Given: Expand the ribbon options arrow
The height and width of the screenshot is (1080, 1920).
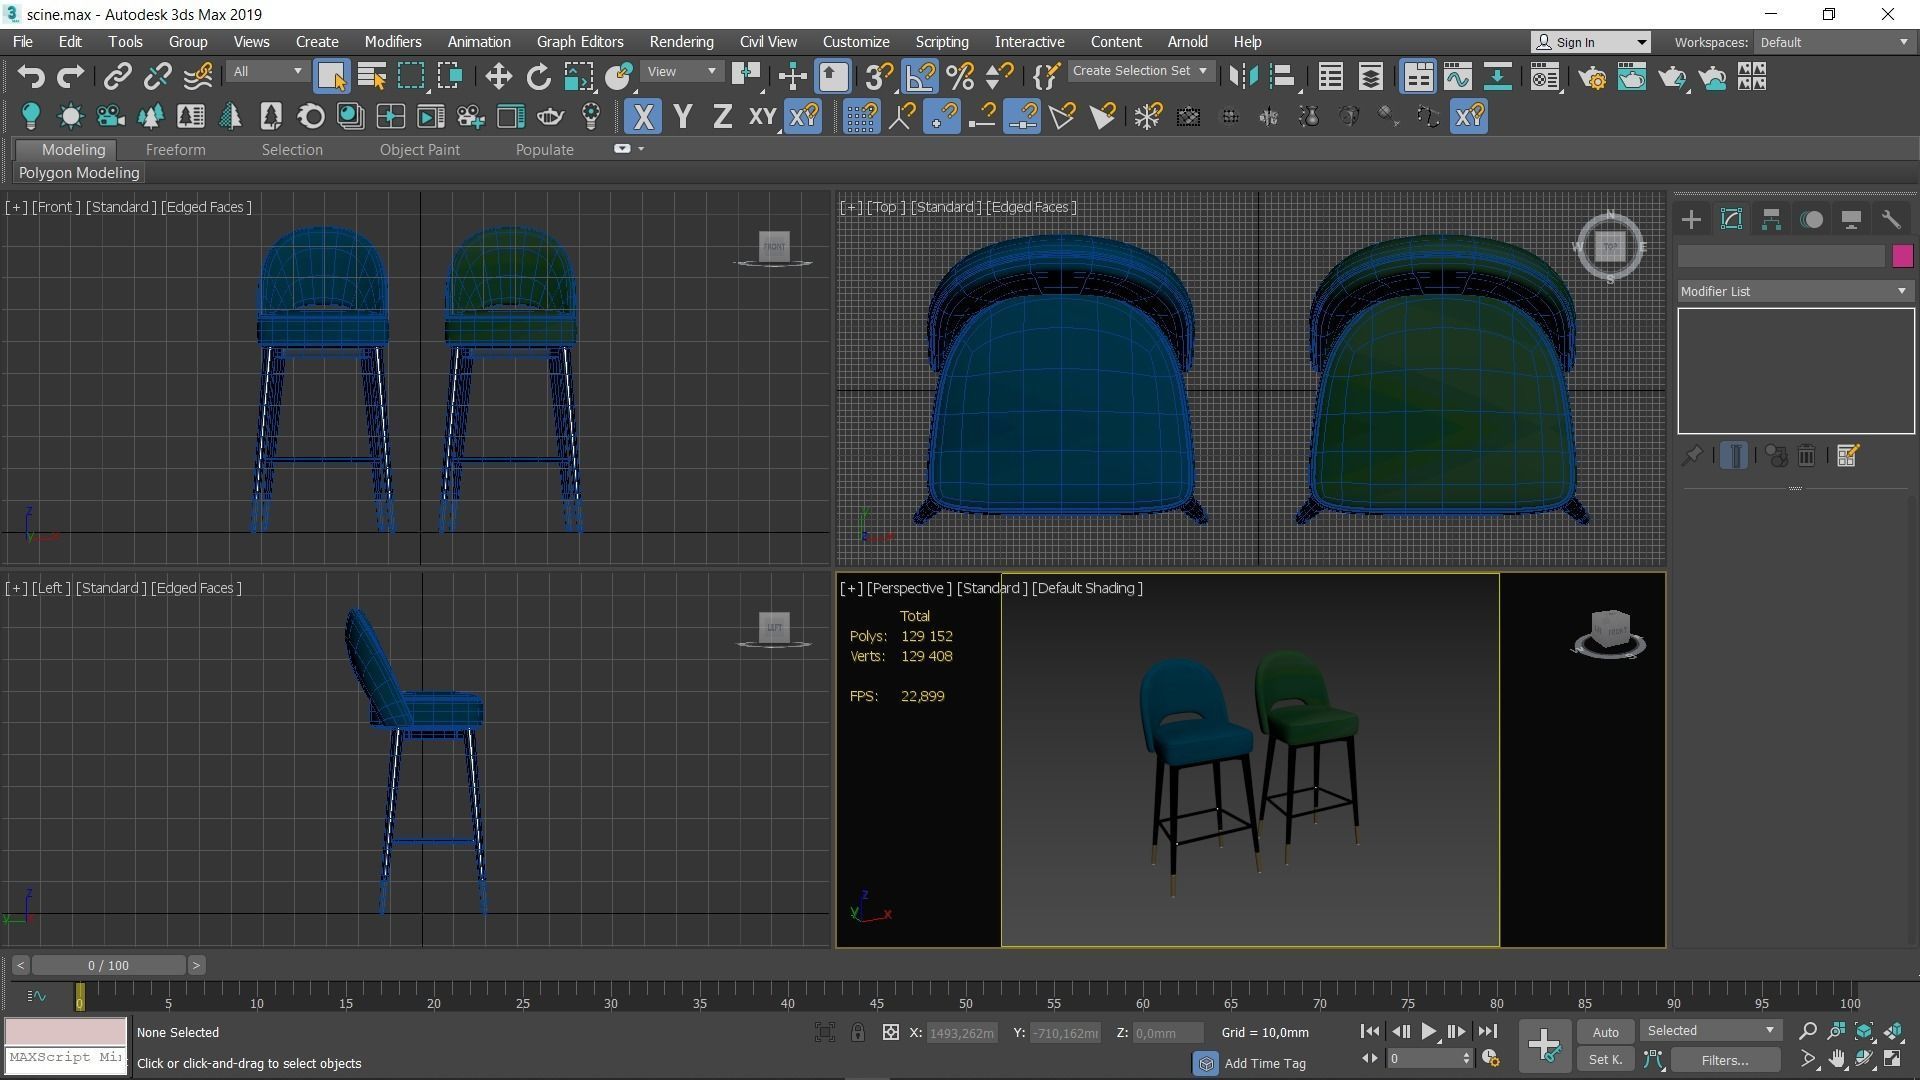Looking at the screenshot, I should tap(641, 149).
